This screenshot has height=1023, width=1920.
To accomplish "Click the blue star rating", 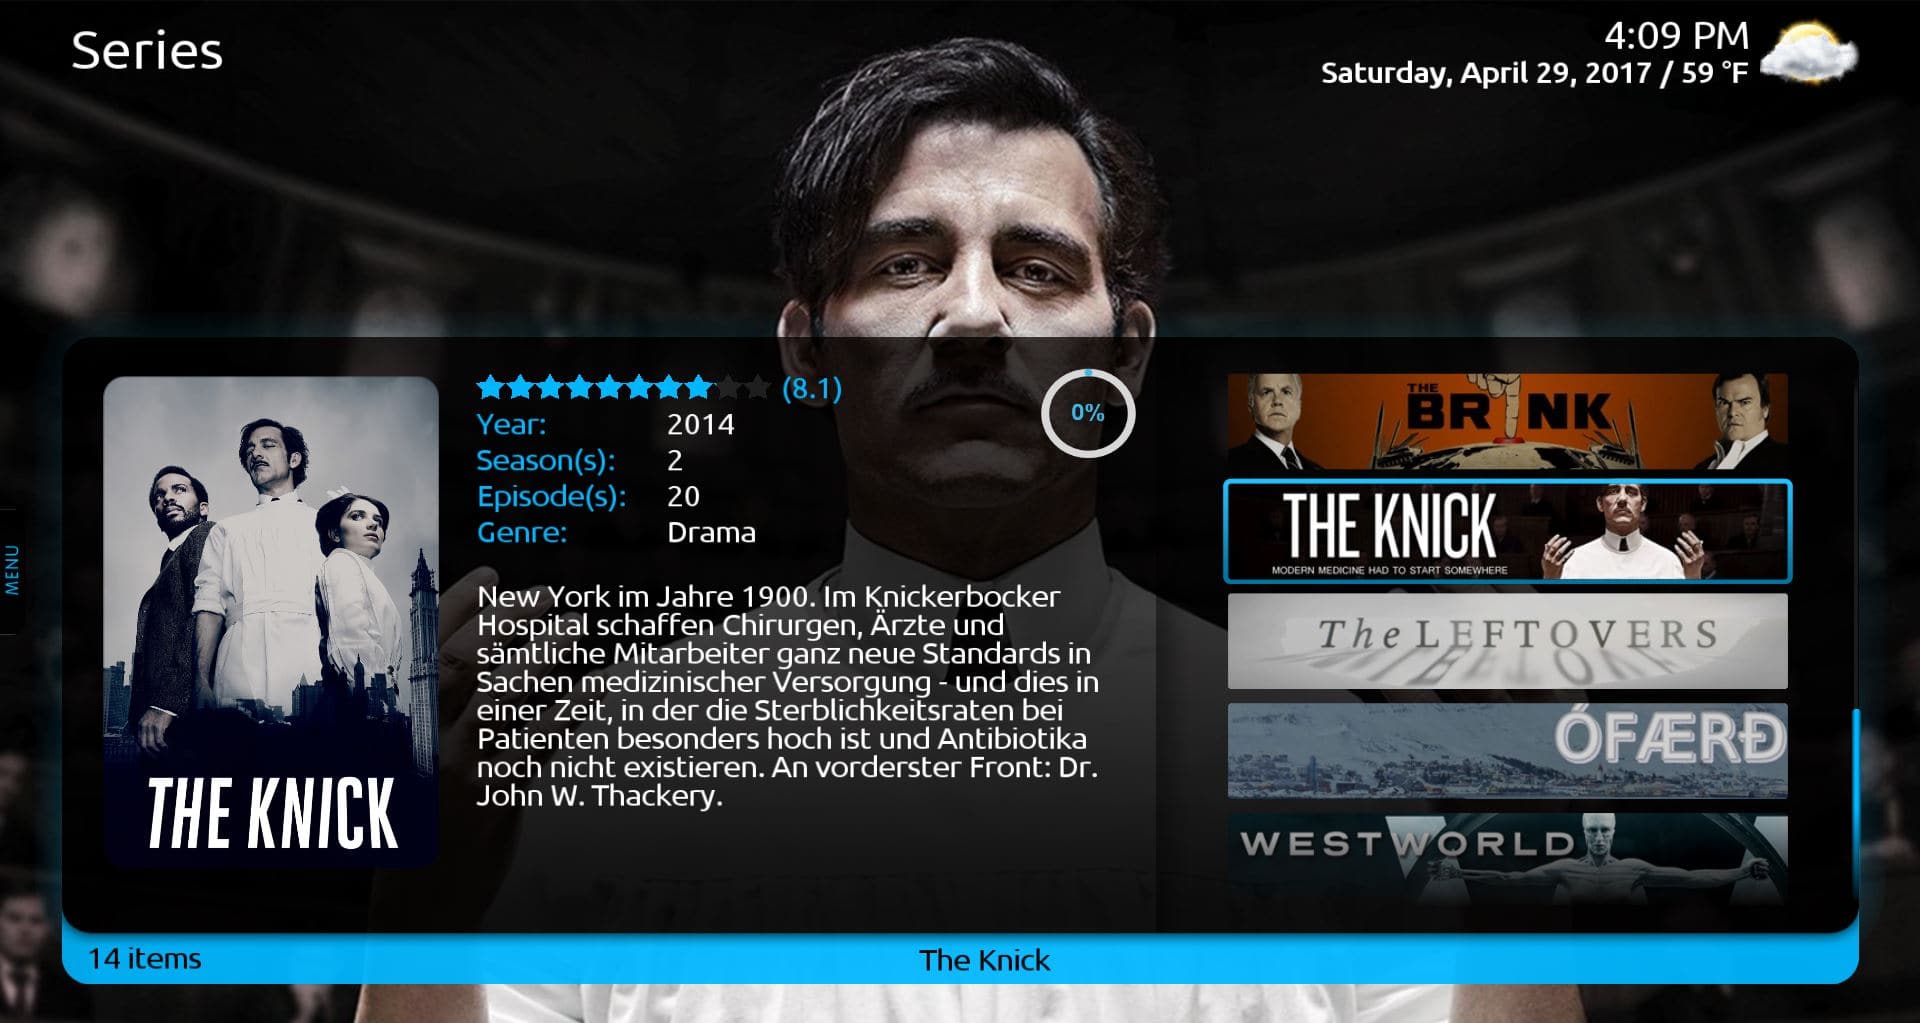I will [x=623, y=387].
